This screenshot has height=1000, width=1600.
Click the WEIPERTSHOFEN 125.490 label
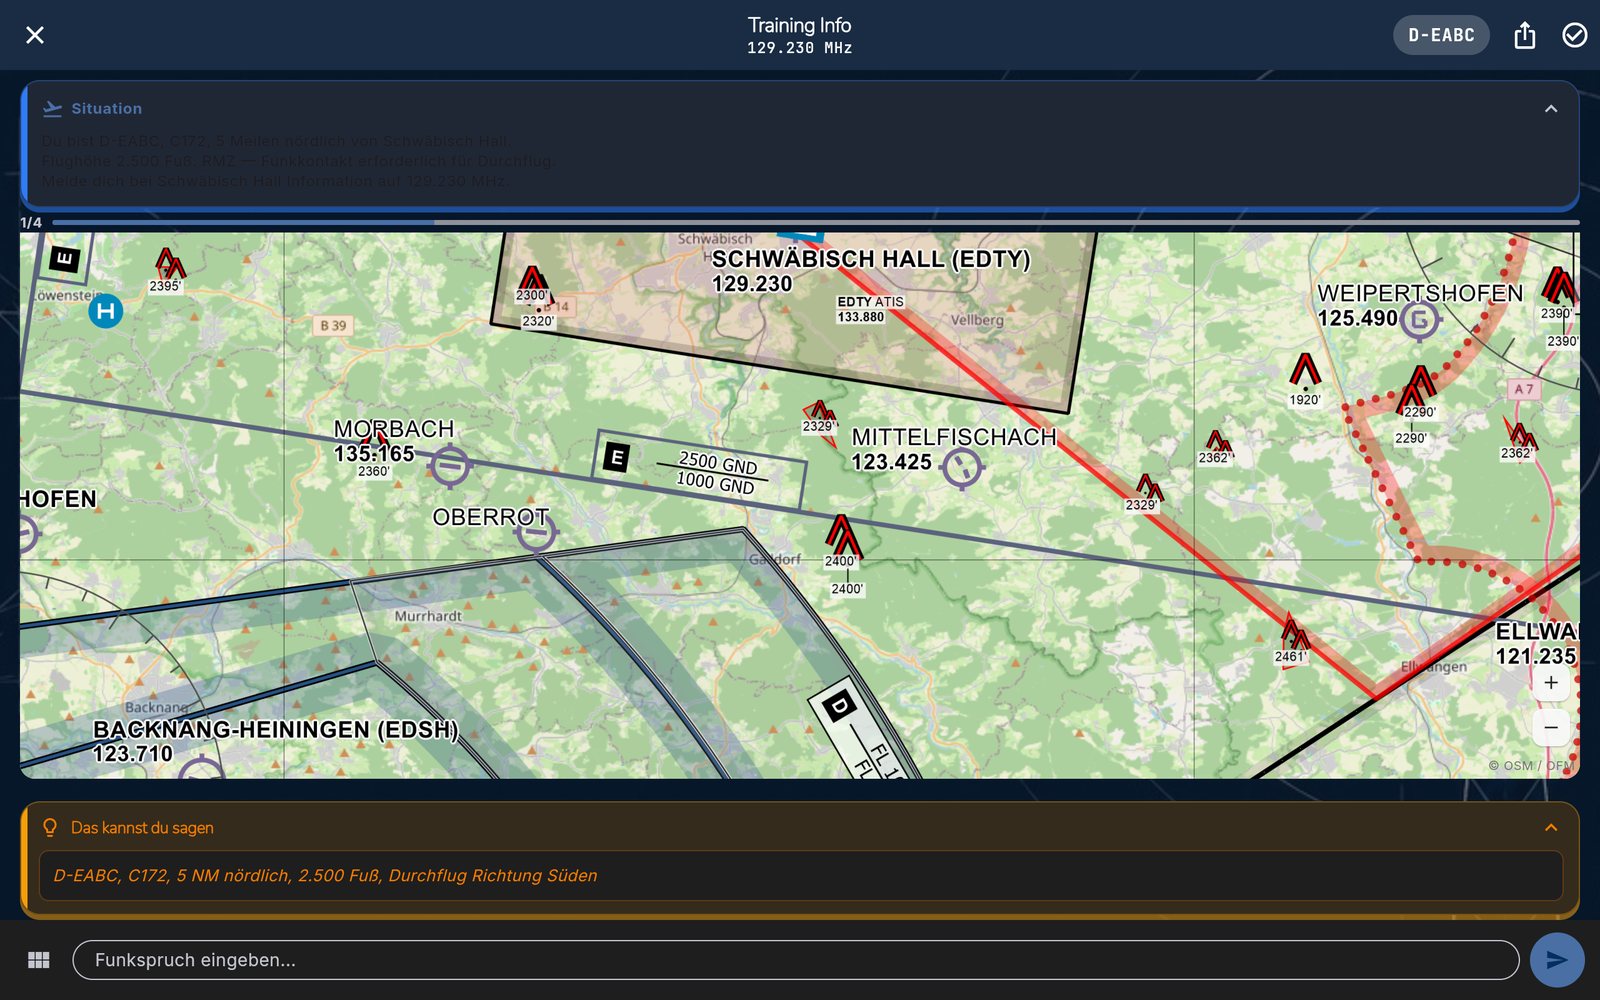click(x=1420, y=305)
